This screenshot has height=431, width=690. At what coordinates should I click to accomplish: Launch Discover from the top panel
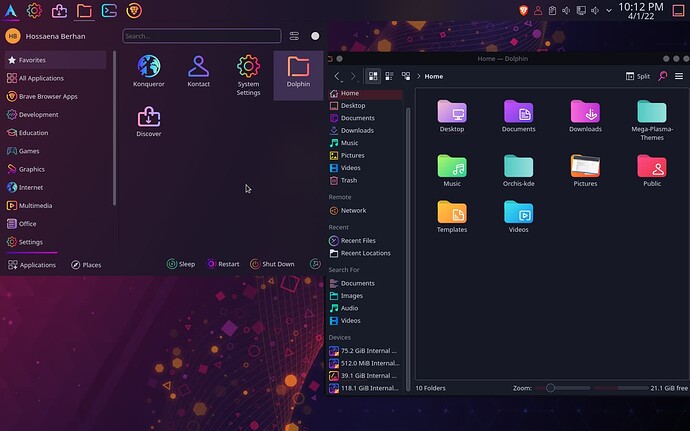pos(59,11)
